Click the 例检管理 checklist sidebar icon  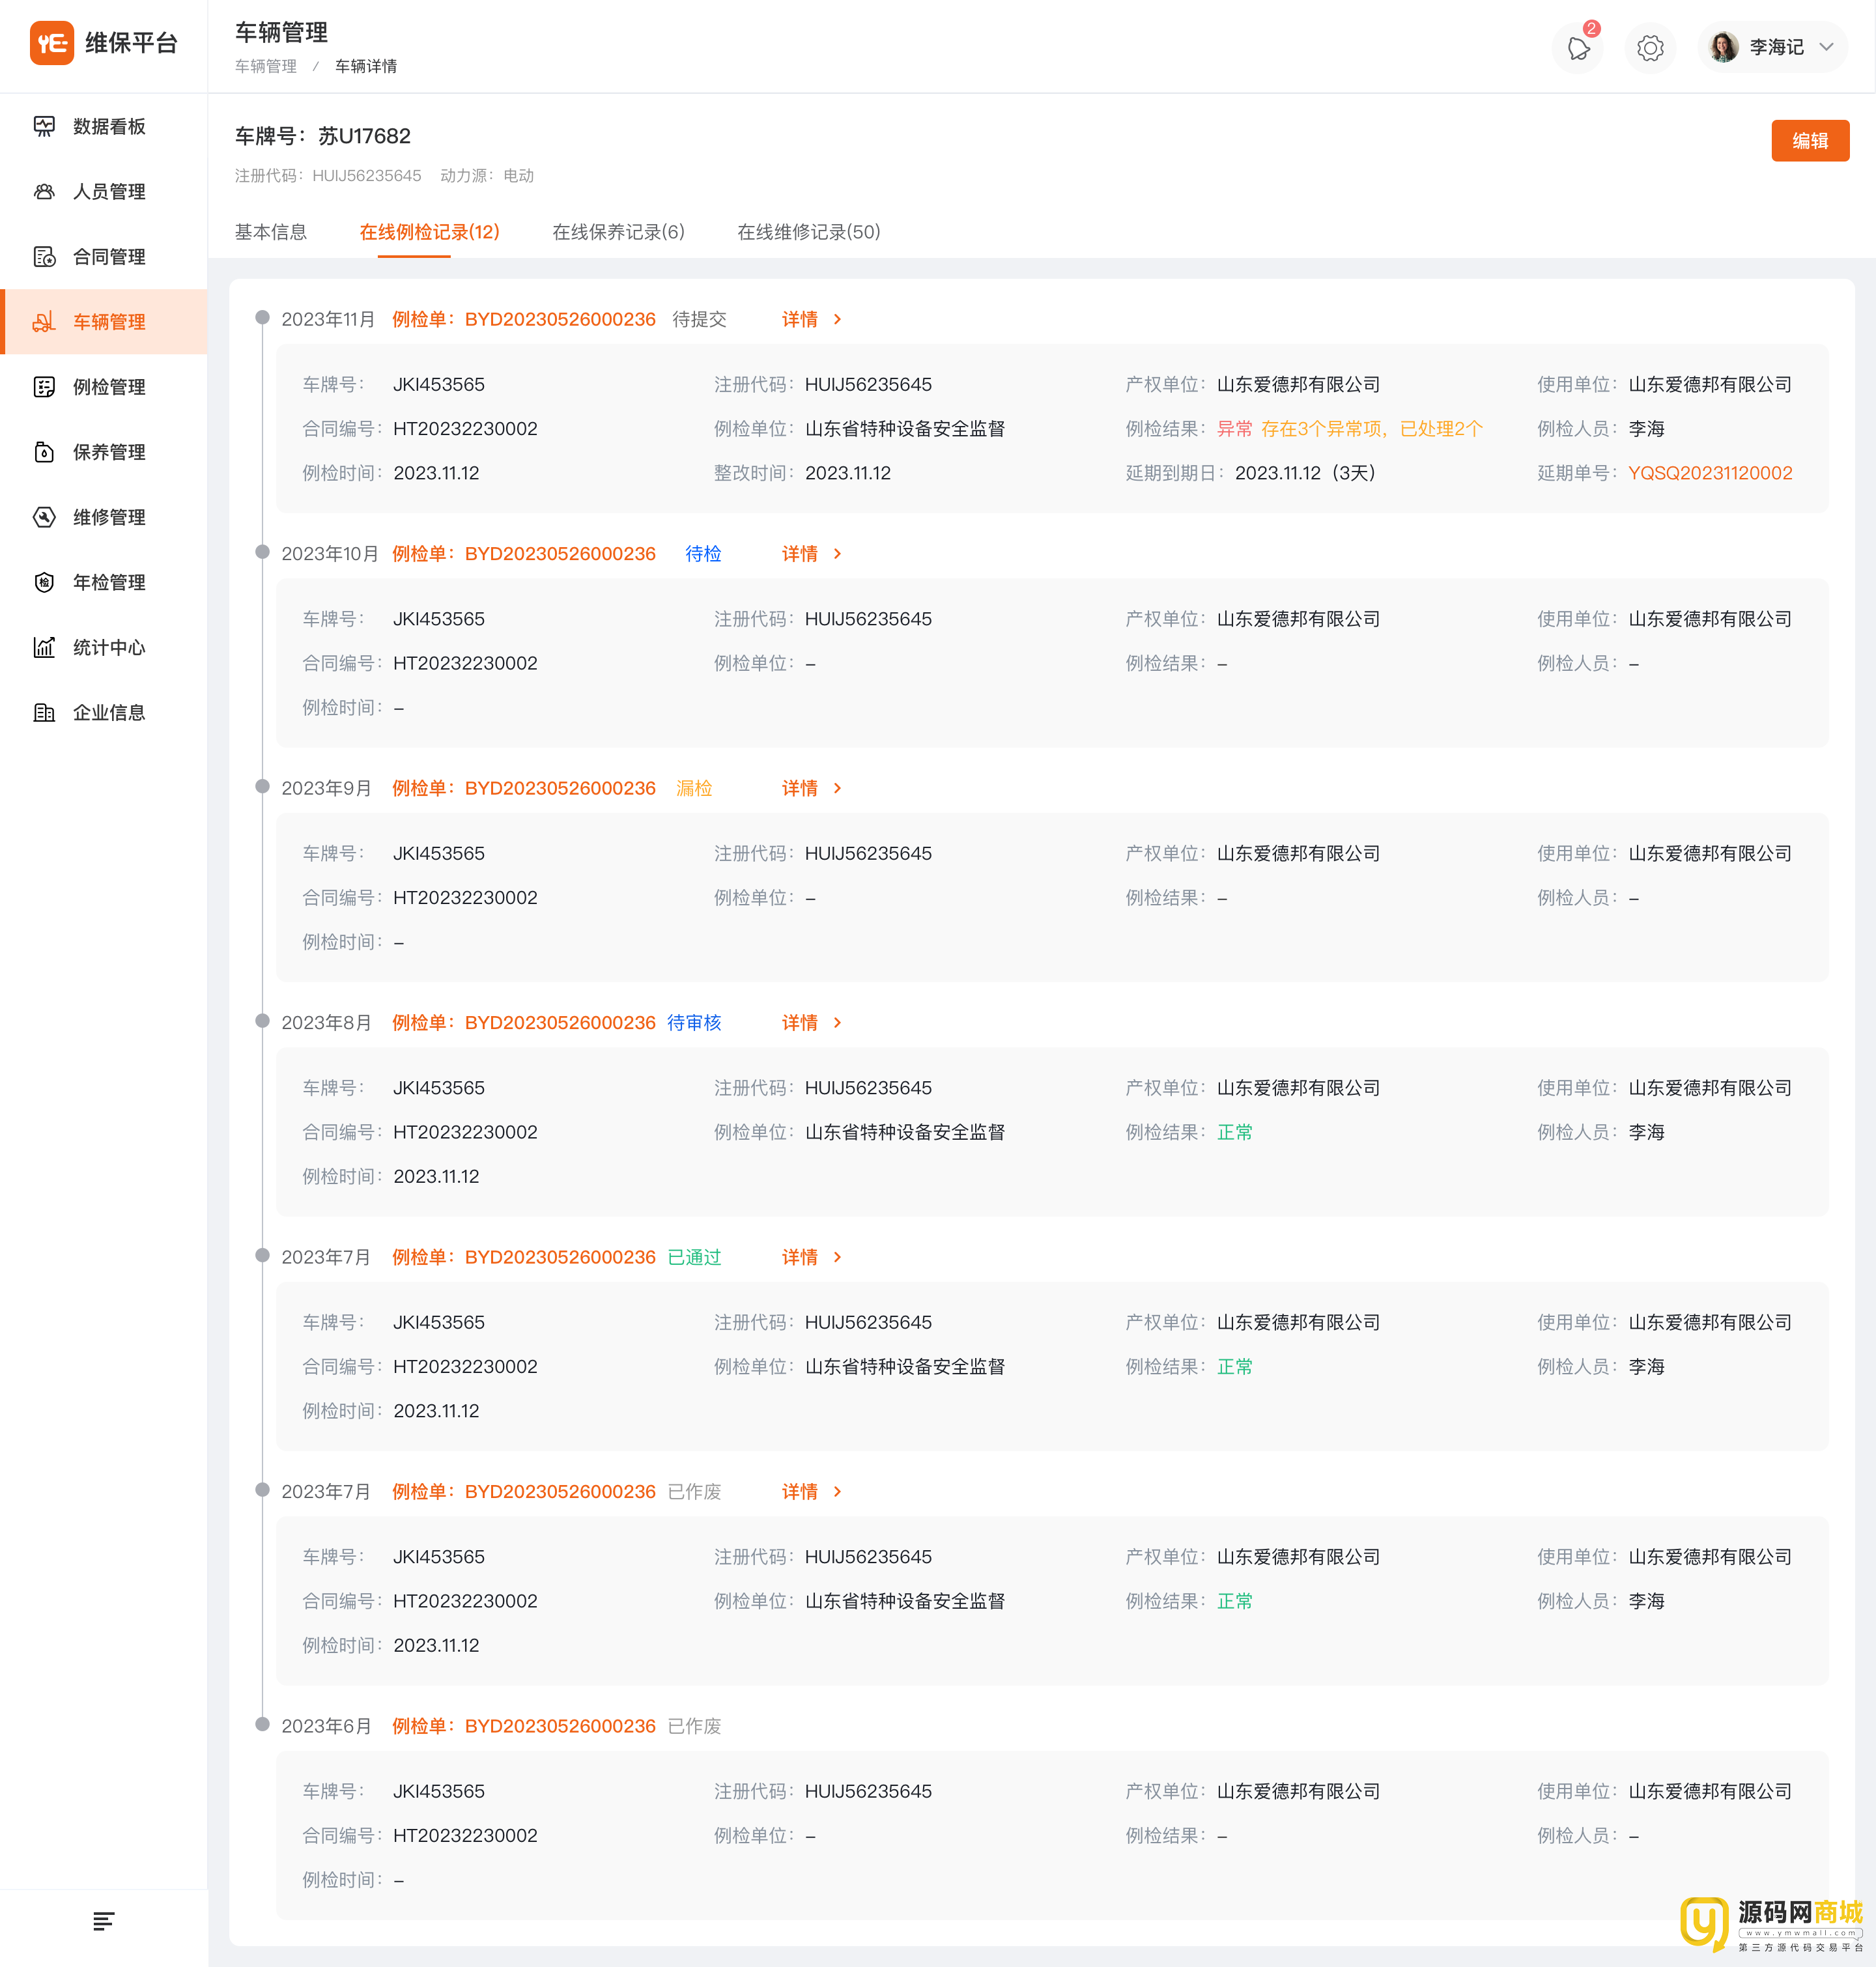44,387
